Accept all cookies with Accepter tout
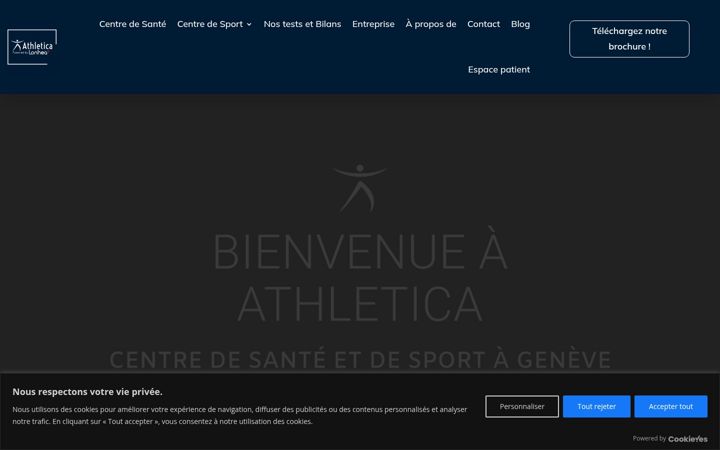The image size is (720, 450). coord(670,406)
